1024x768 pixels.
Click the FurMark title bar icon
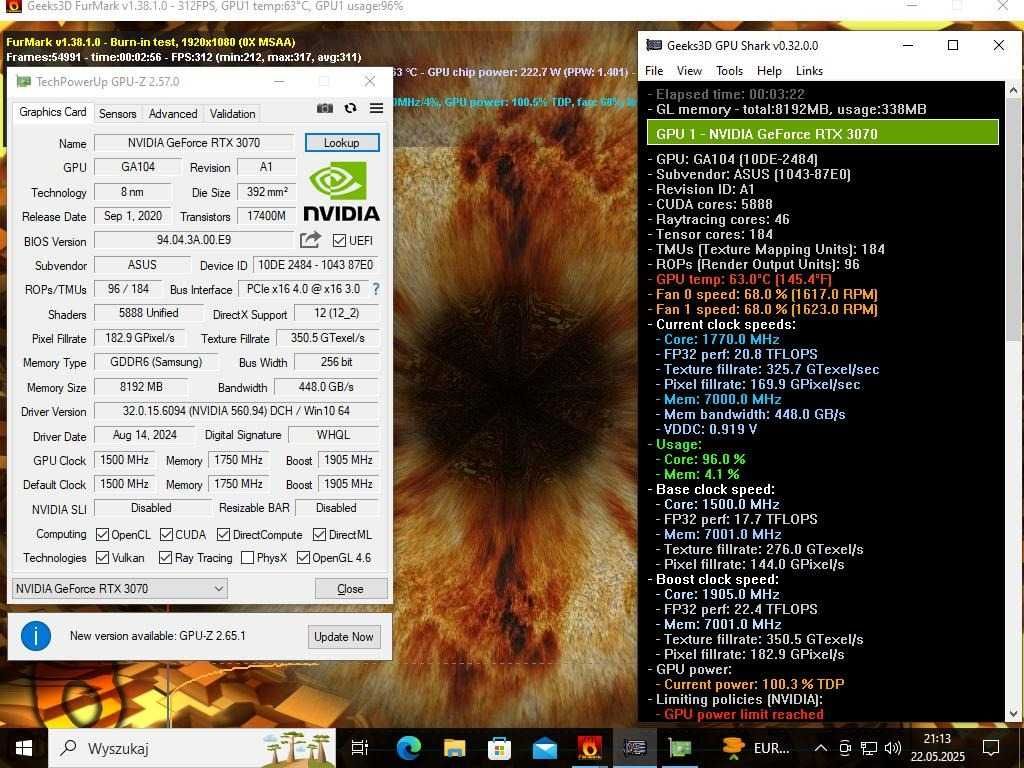click(12, 7)
